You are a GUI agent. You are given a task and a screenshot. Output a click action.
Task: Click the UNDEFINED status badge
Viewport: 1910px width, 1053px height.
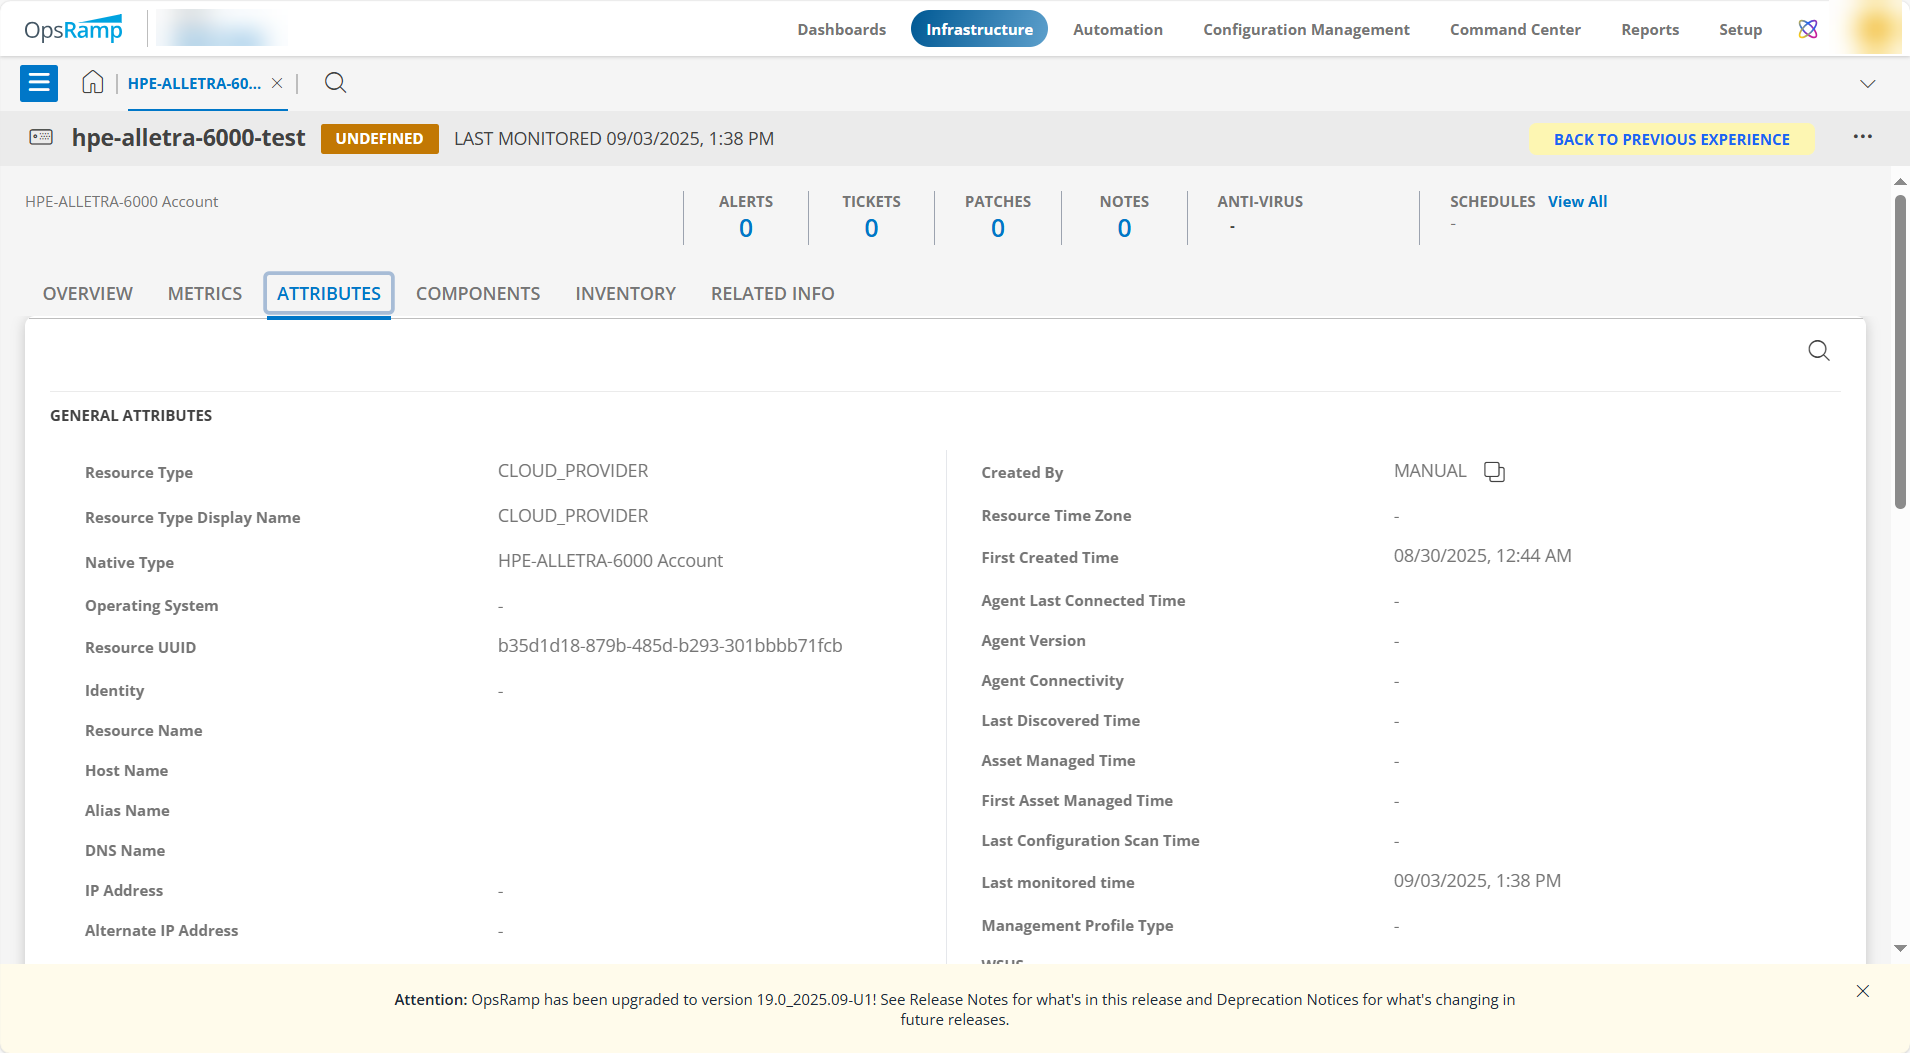click(x=379, y=139)
